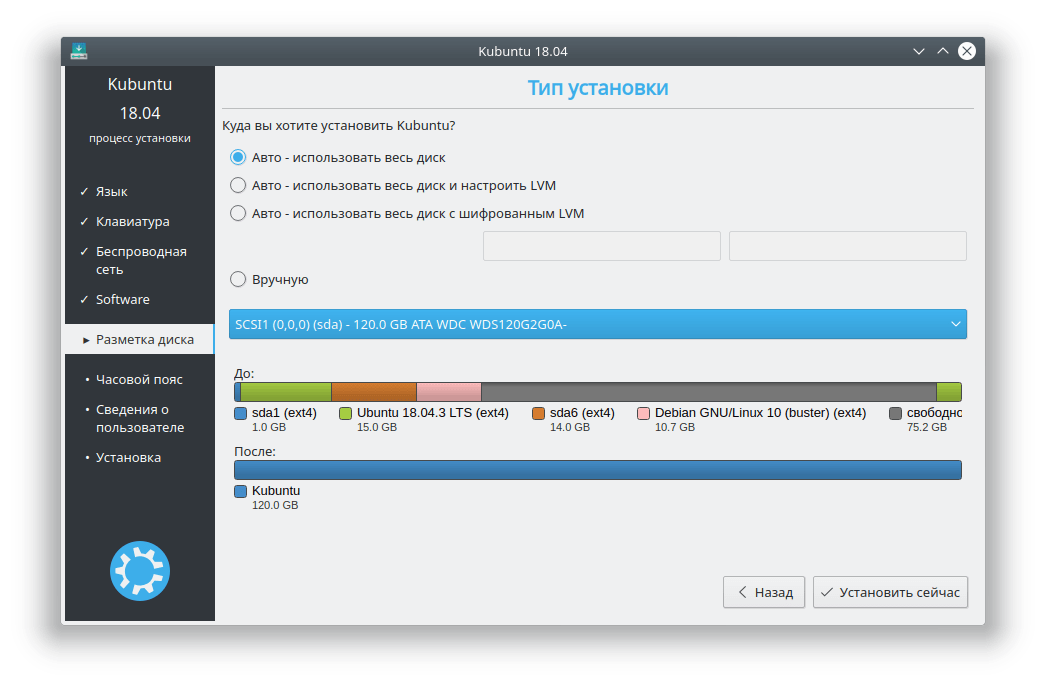Click the '10.7 GB' Debian size label

pyautogui.click(x=674, y=427)
